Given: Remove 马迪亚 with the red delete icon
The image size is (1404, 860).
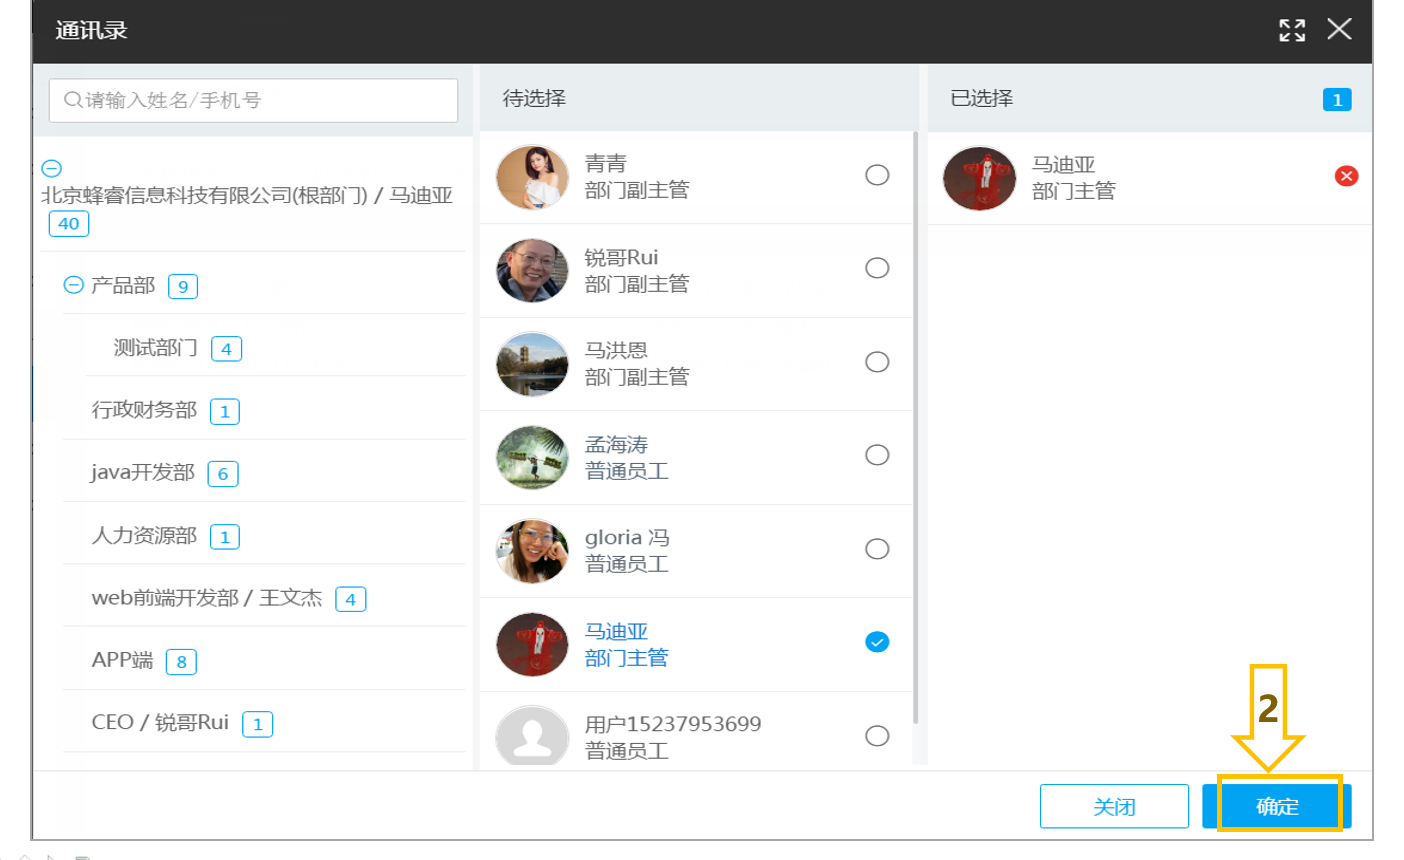Looking at the screenshot, I should pyautogui.click(x=1346, y=176).
